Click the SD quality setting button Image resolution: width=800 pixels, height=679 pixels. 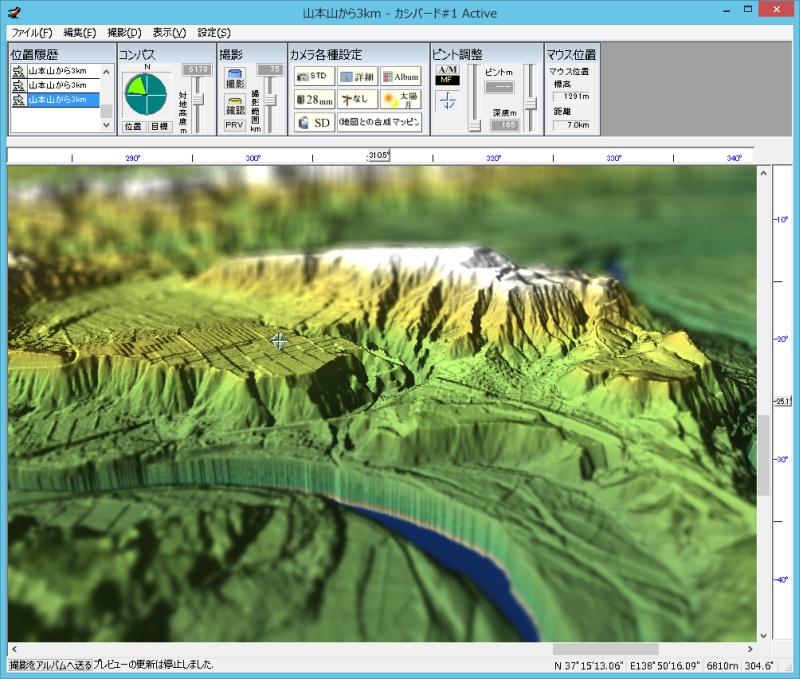[313, 123]
